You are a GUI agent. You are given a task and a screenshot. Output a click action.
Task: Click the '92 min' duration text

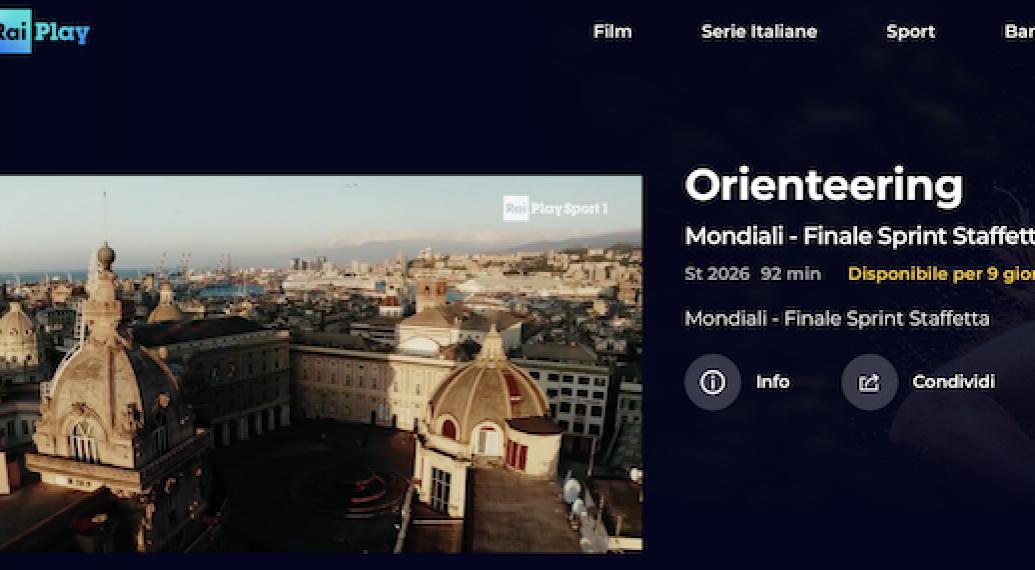(791, 274)
